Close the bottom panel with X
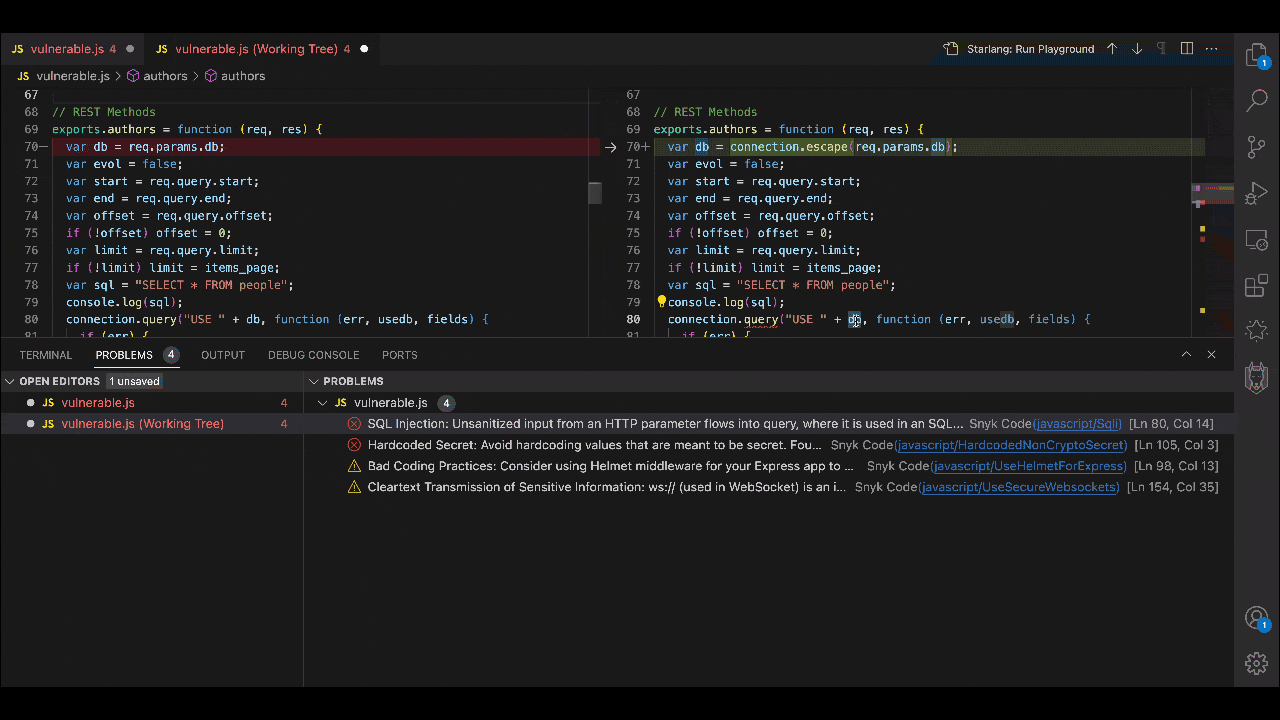The height and width of the screenshot is (720, 1280). (x=1211, y=354)
